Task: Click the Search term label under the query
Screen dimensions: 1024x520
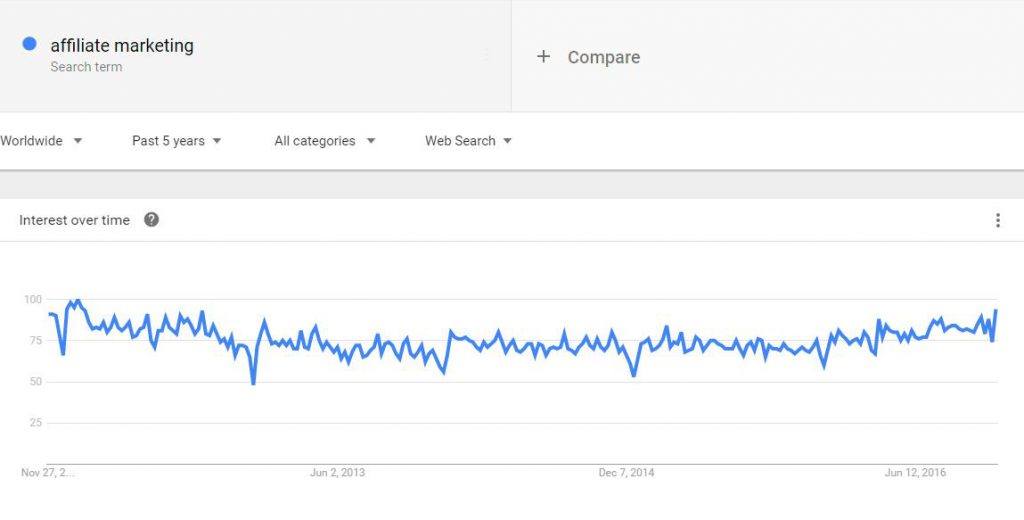Action: click(86, 67)
